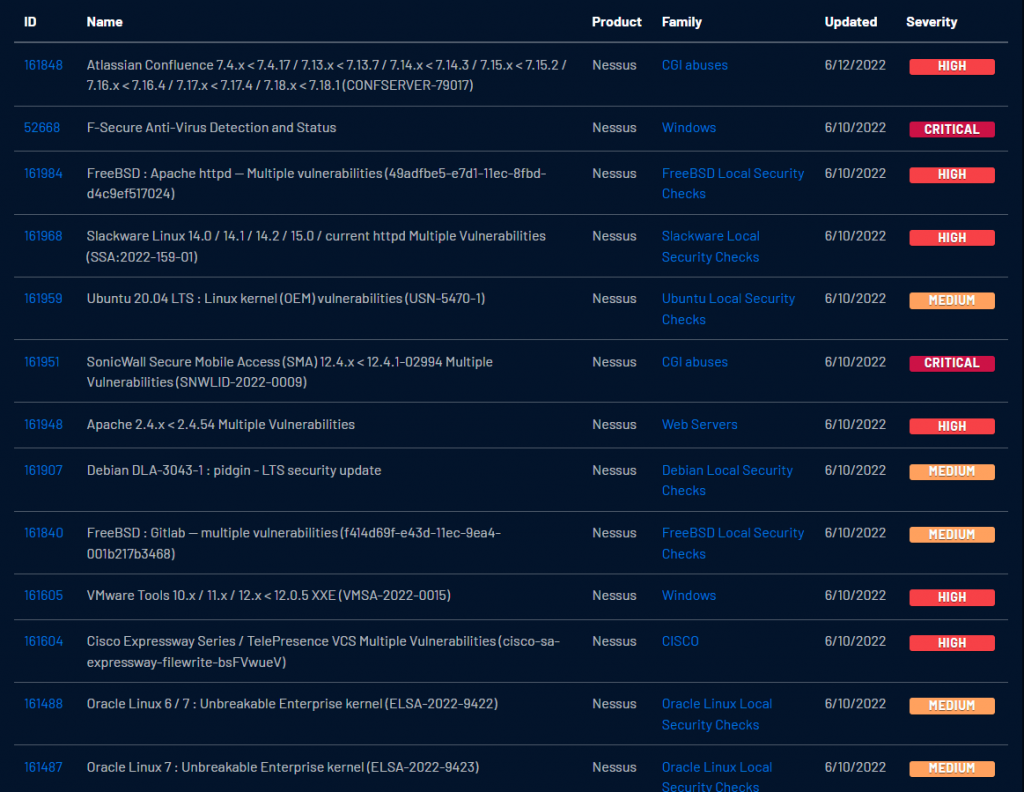1024x792 pixels.
Task: Click the Product column header
Action: pos(616,22)
